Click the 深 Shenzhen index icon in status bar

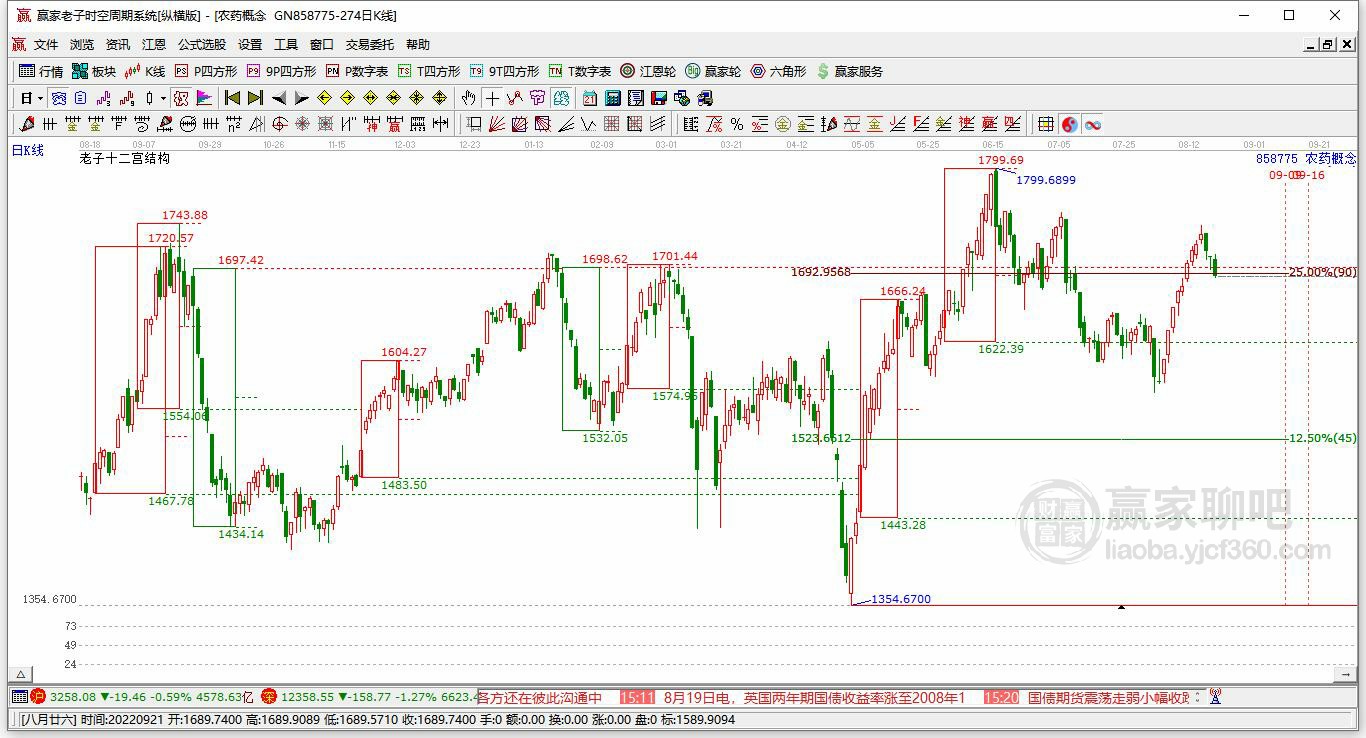[x=268, y=696]
